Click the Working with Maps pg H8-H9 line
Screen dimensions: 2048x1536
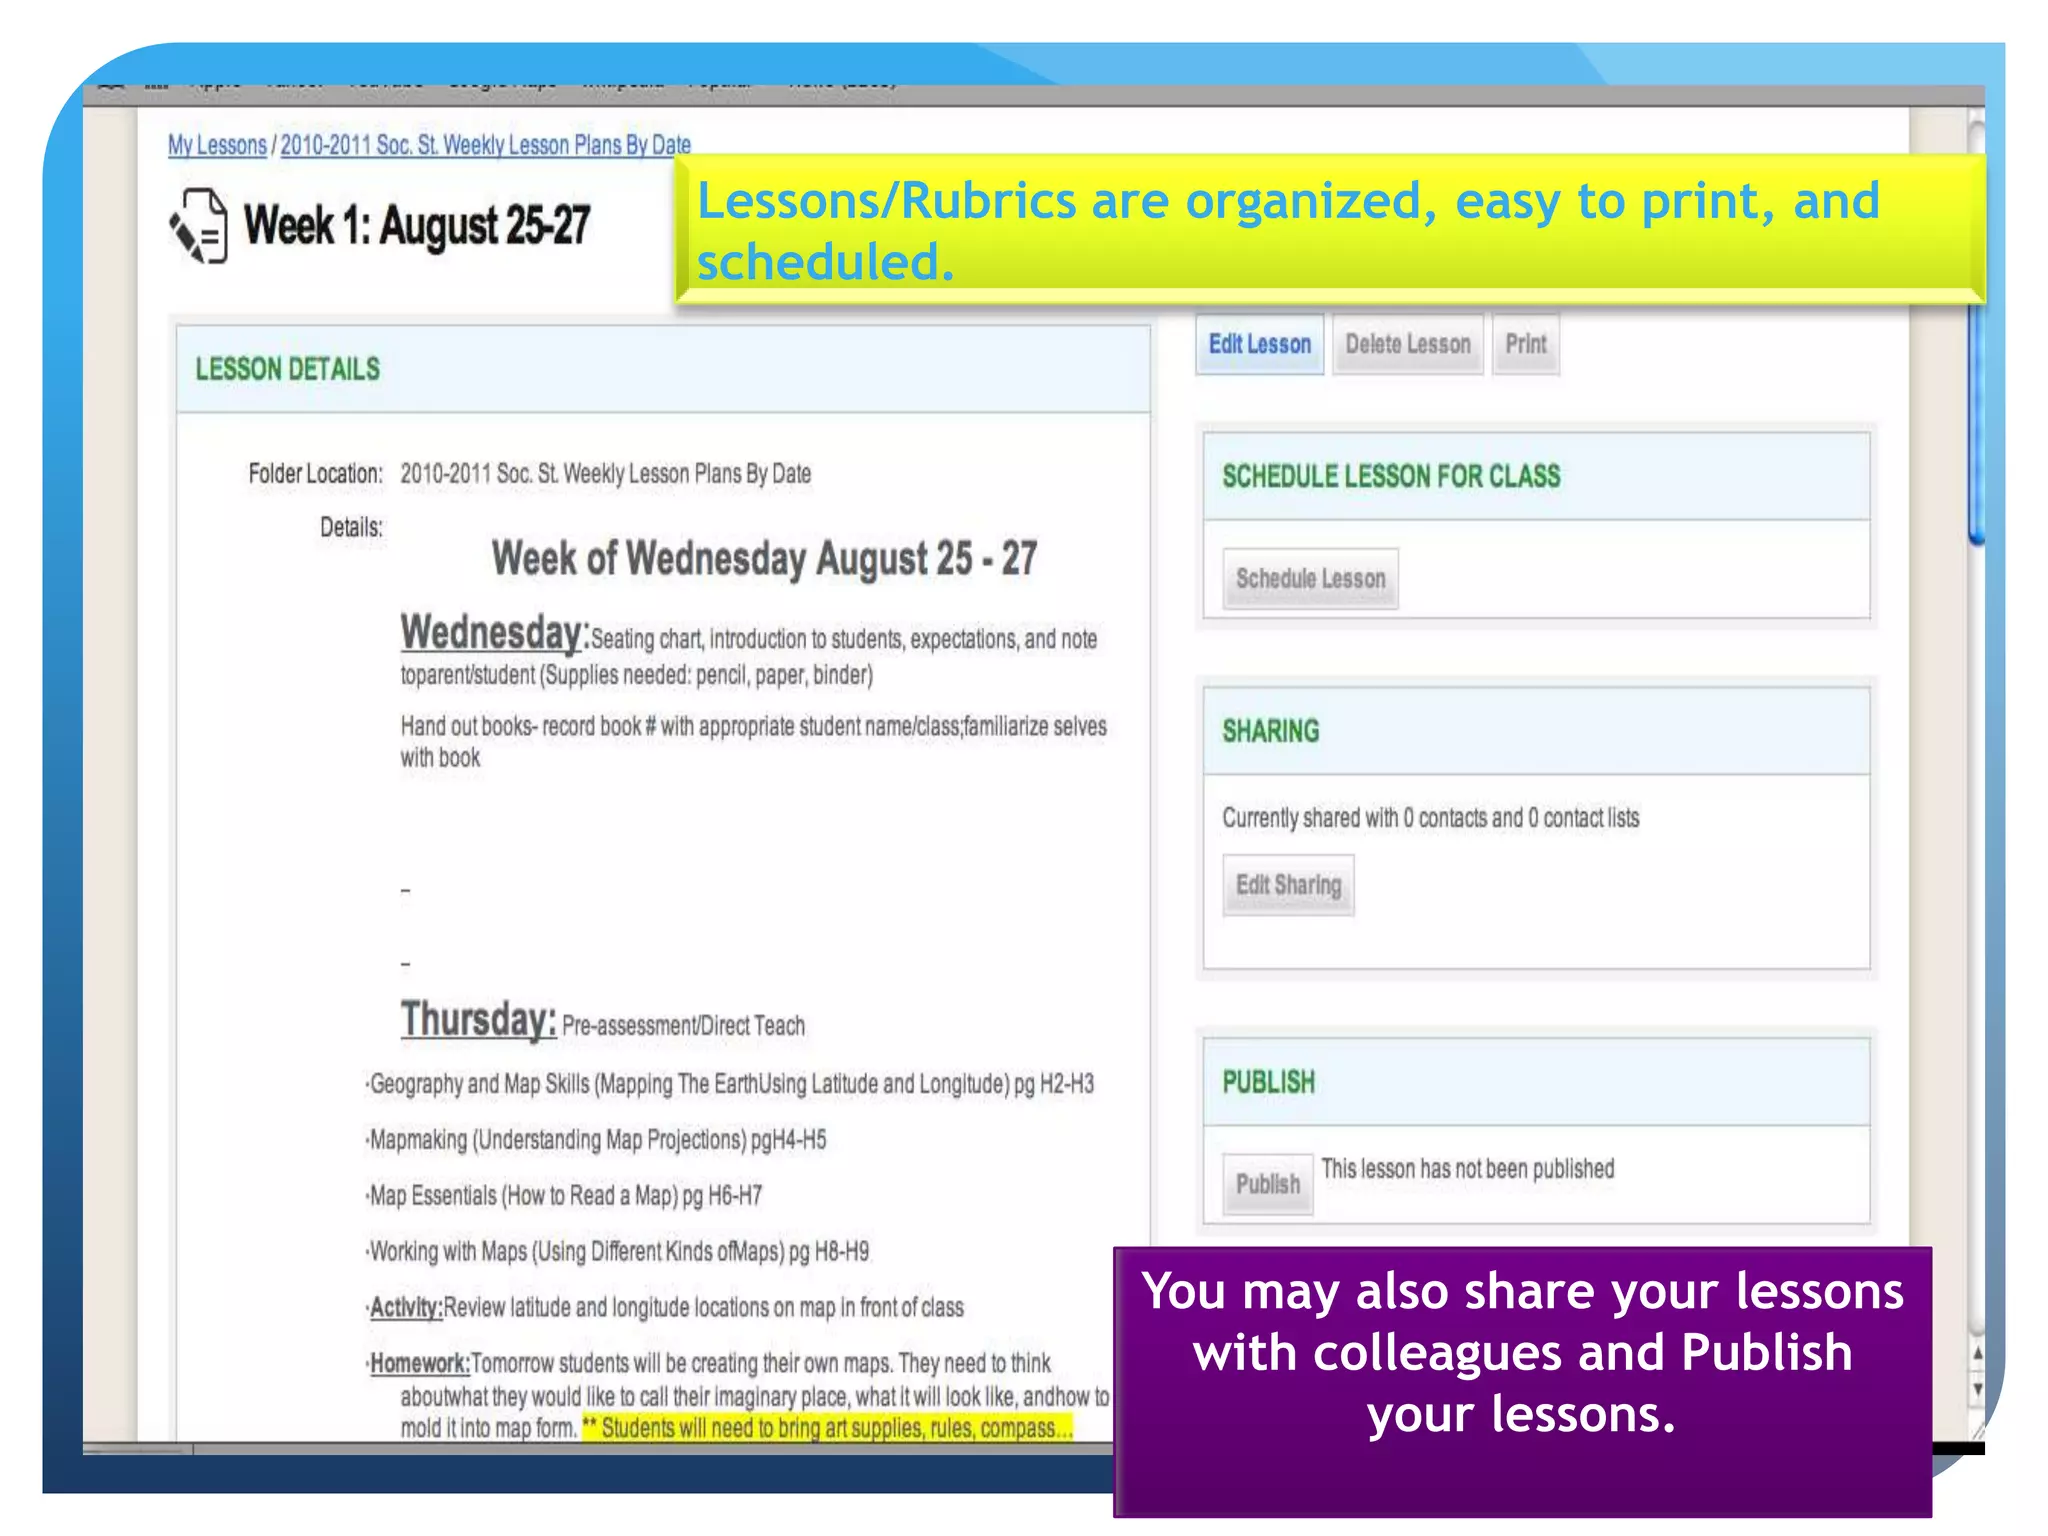click(x=618, y=1252)
